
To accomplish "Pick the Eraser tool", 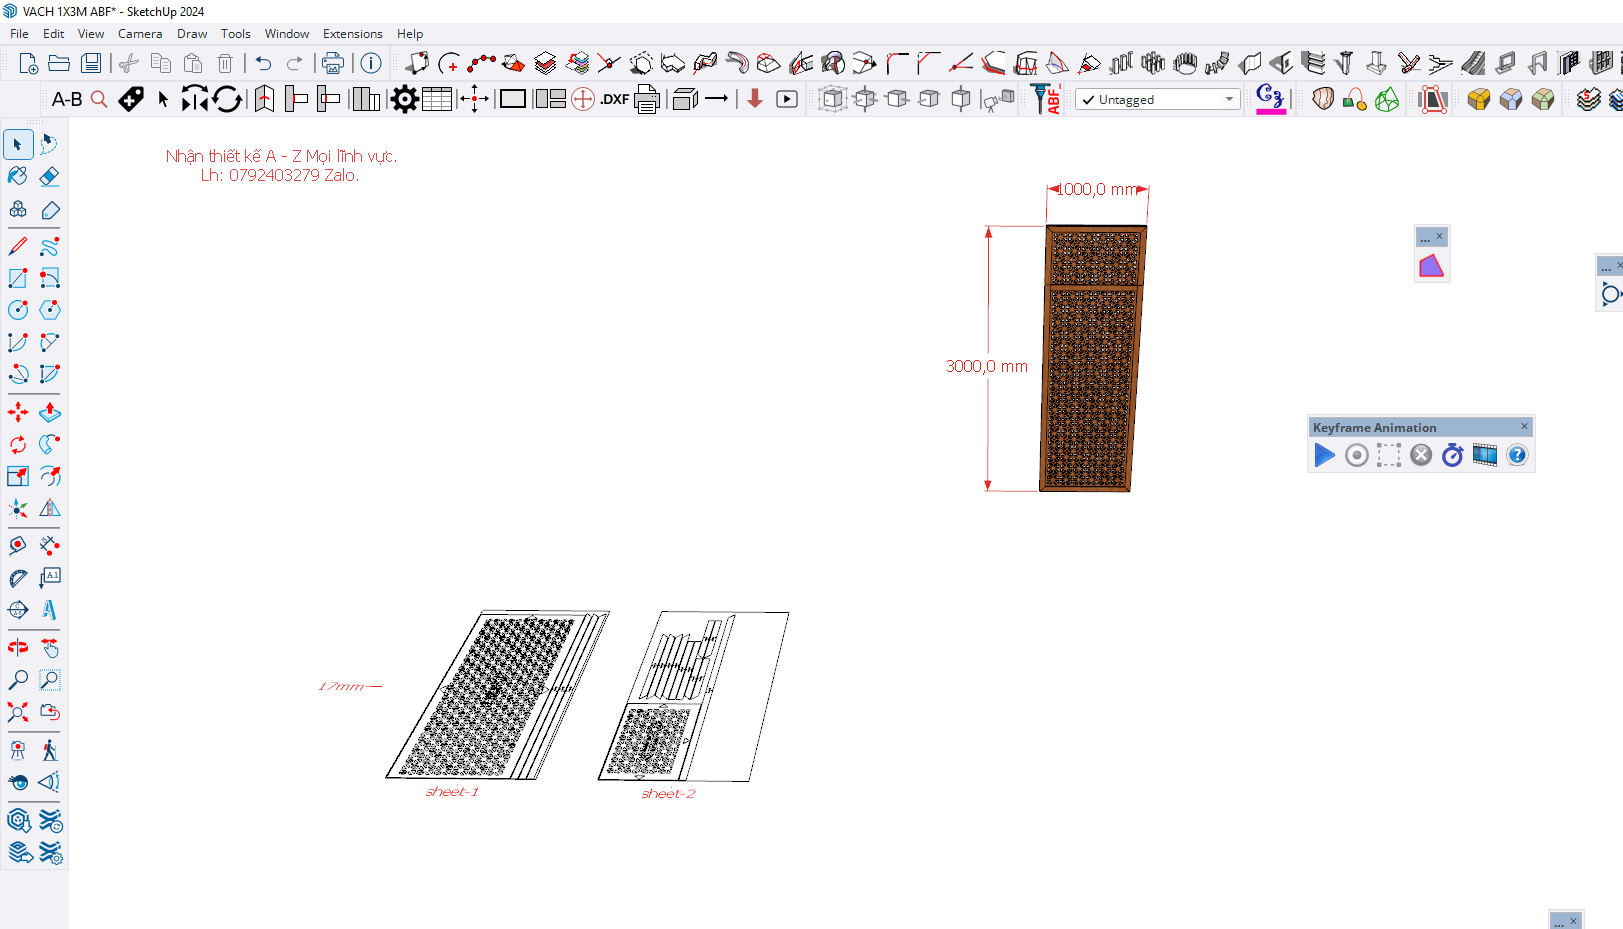I will pos(49,176).
